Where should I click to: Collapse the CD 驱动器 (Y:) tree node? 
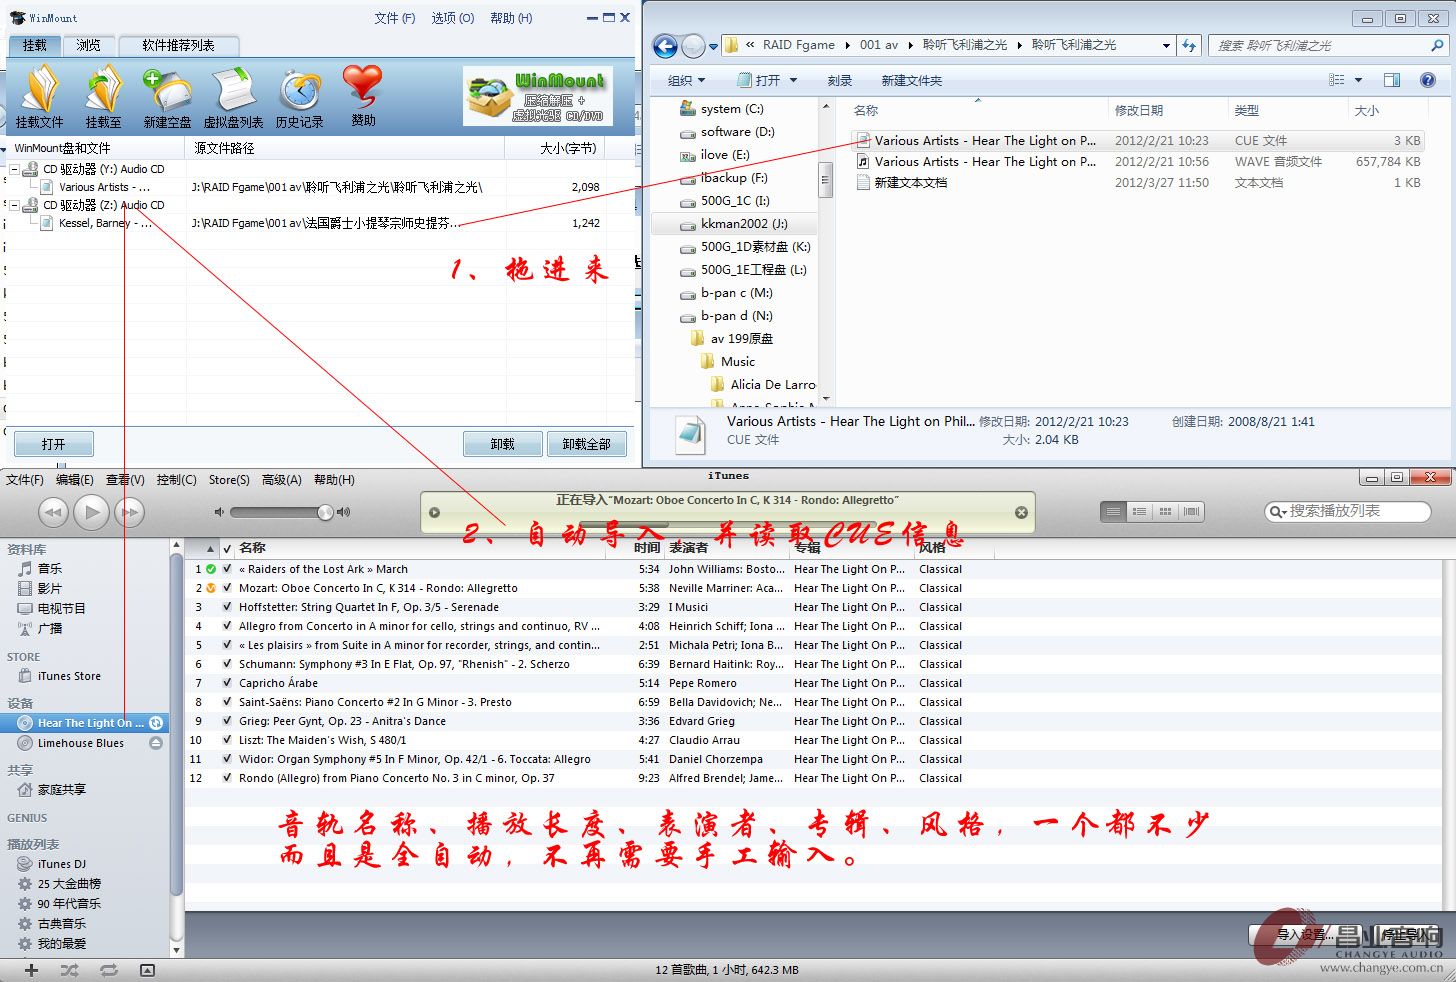tap(14, 169)
